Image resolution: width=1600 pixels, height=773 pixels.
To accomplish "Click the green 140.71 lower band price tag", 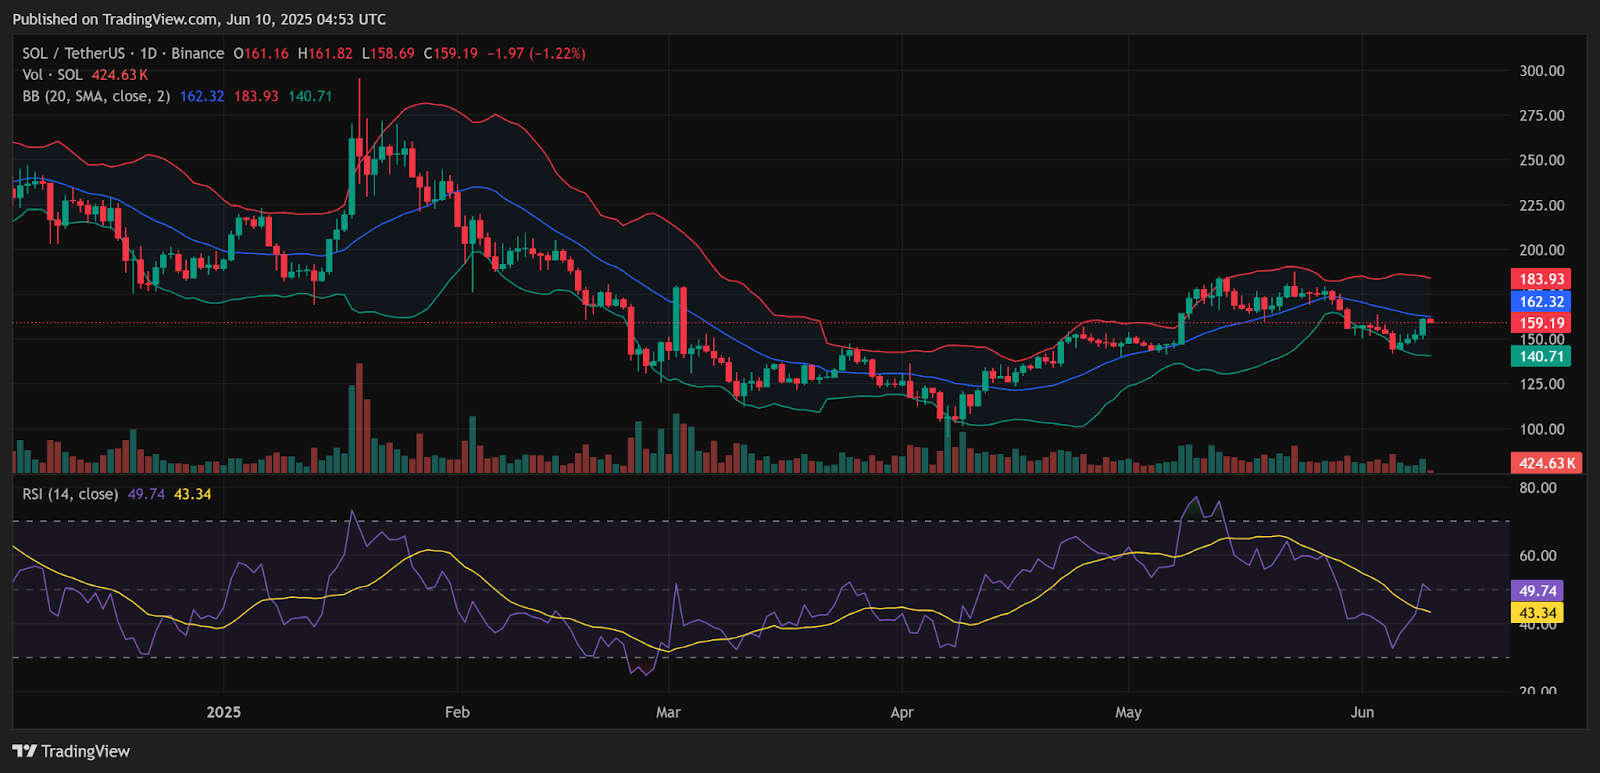I will [1540, 356].
